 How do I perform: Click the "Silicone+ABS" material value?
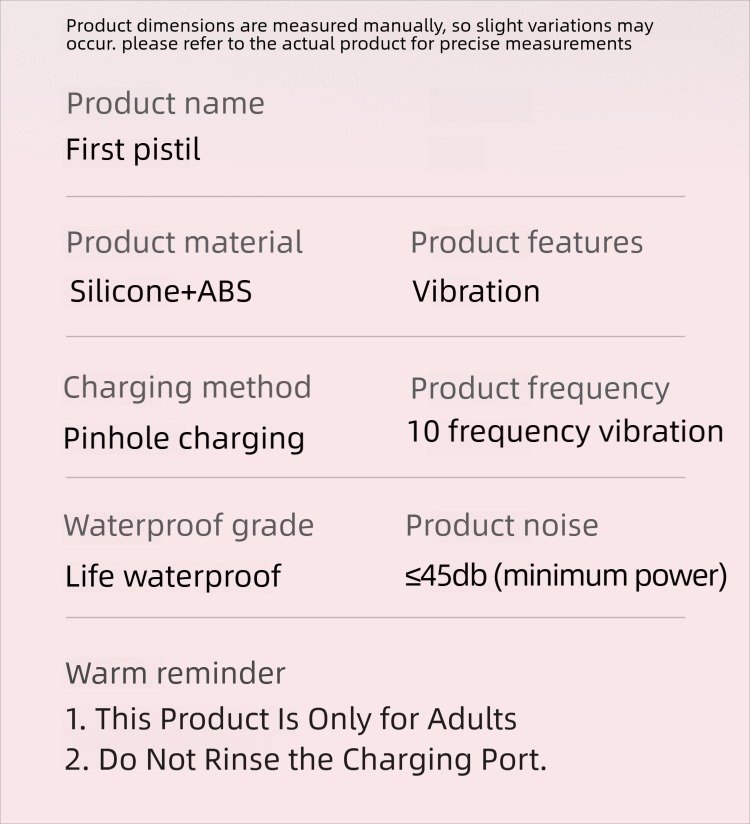[161, 291]
